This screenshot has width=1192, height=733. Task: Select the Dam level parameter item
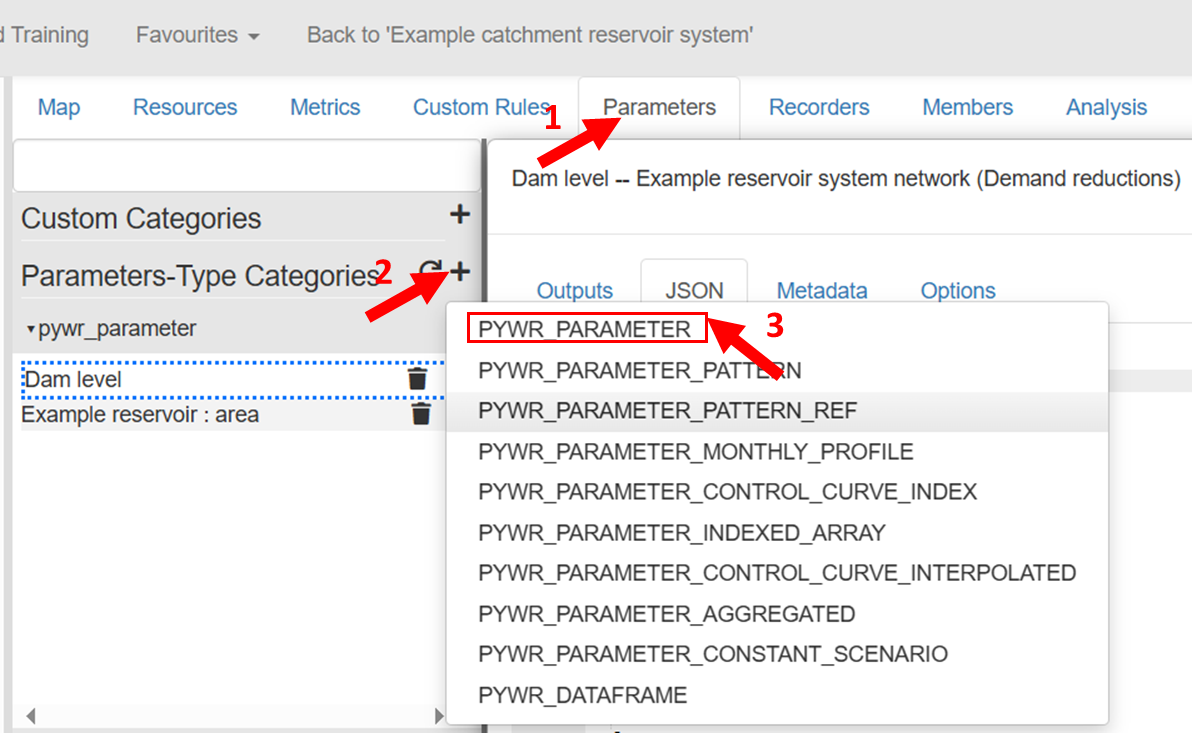(x=72, y=380)
